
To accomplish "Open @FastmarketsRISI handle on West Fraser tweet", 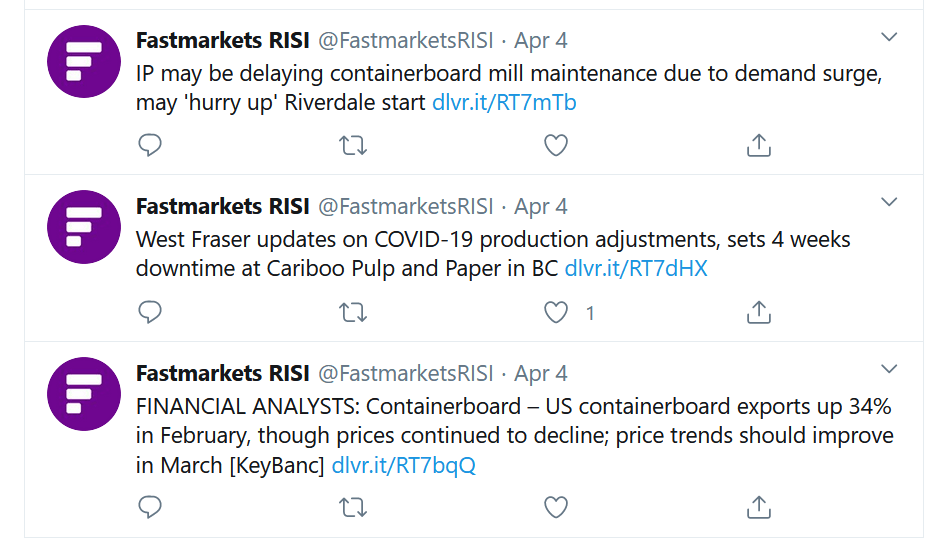I will pyautogui.click(x=405, y=206).
